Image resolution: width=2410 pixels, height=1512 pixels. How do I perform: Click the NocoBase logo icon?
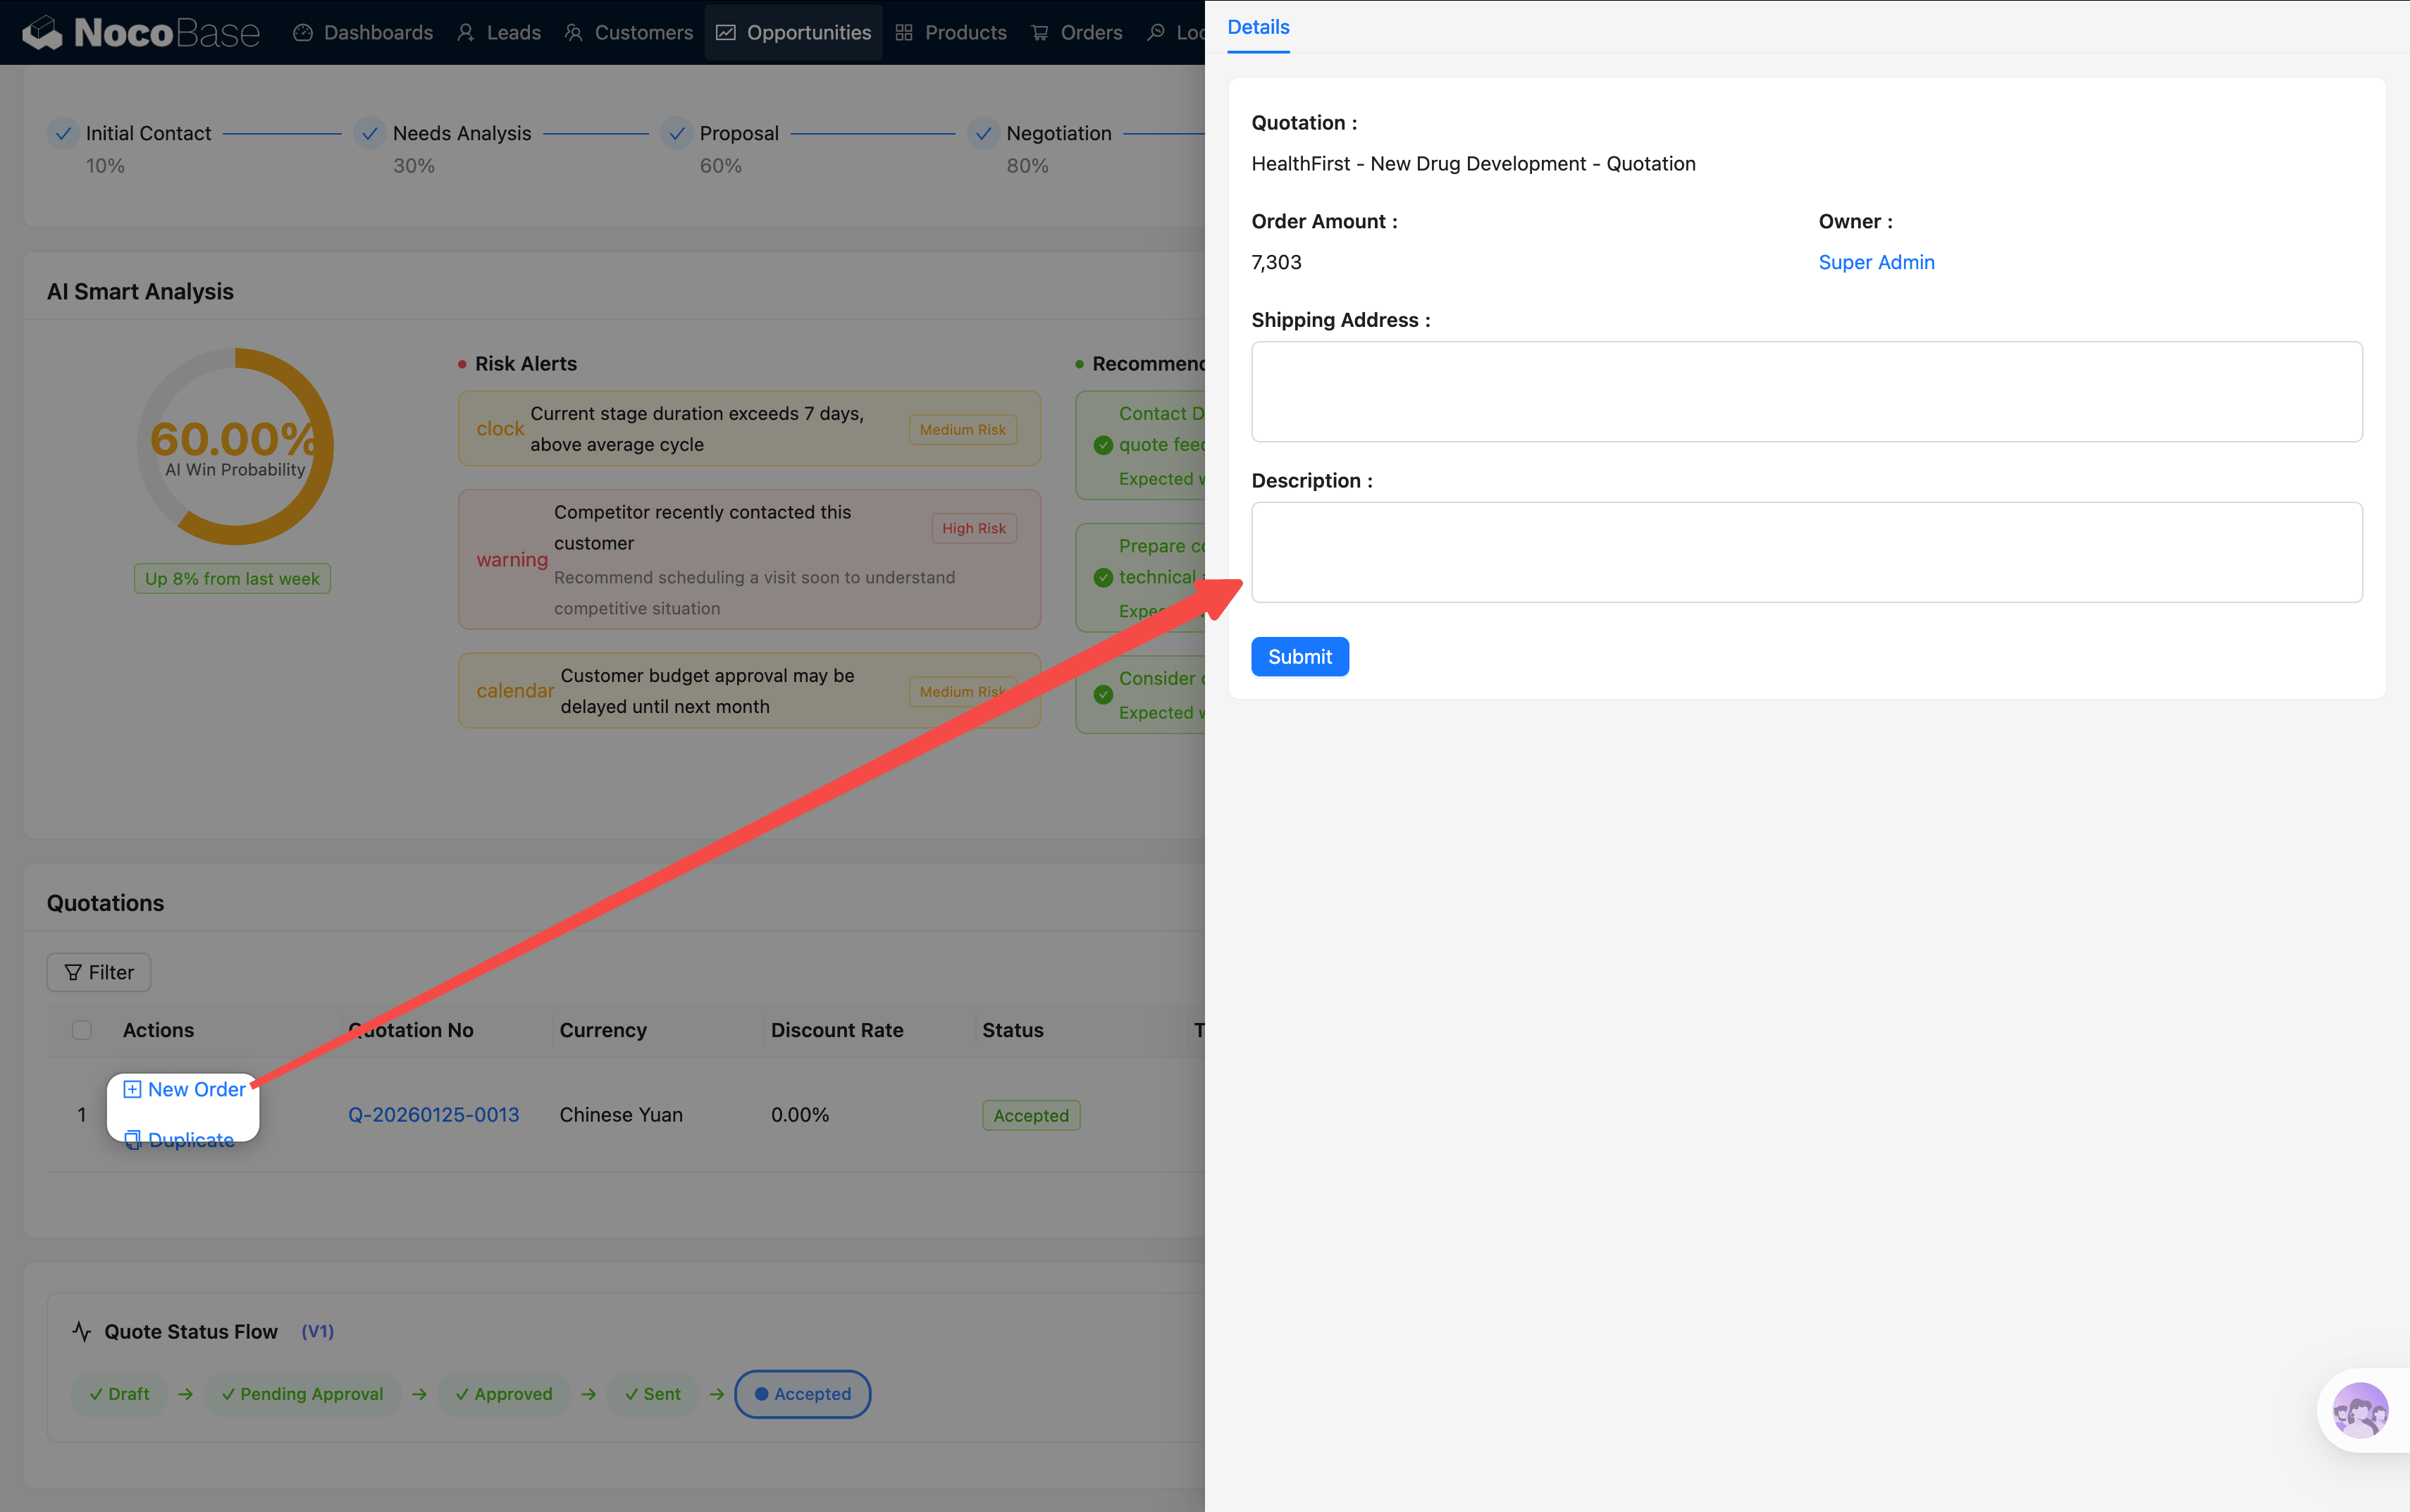pos(42,32)
